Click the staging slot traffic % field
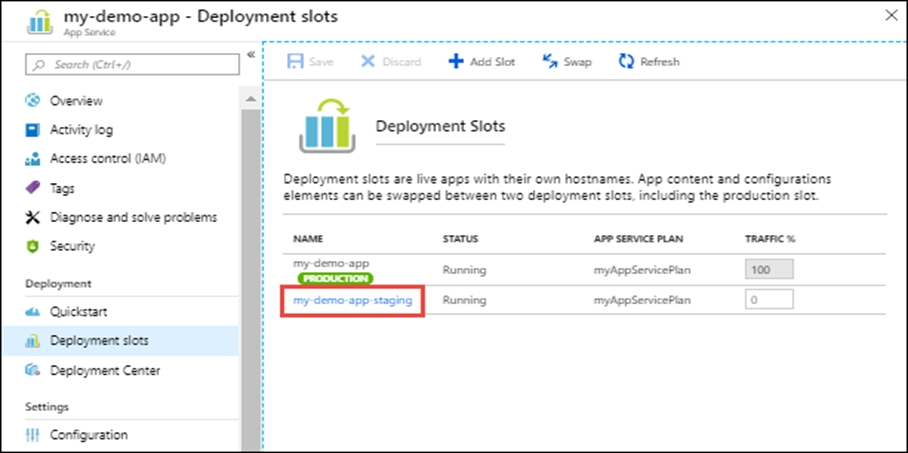This screenshot has width=908, height=453. (768, 300)
